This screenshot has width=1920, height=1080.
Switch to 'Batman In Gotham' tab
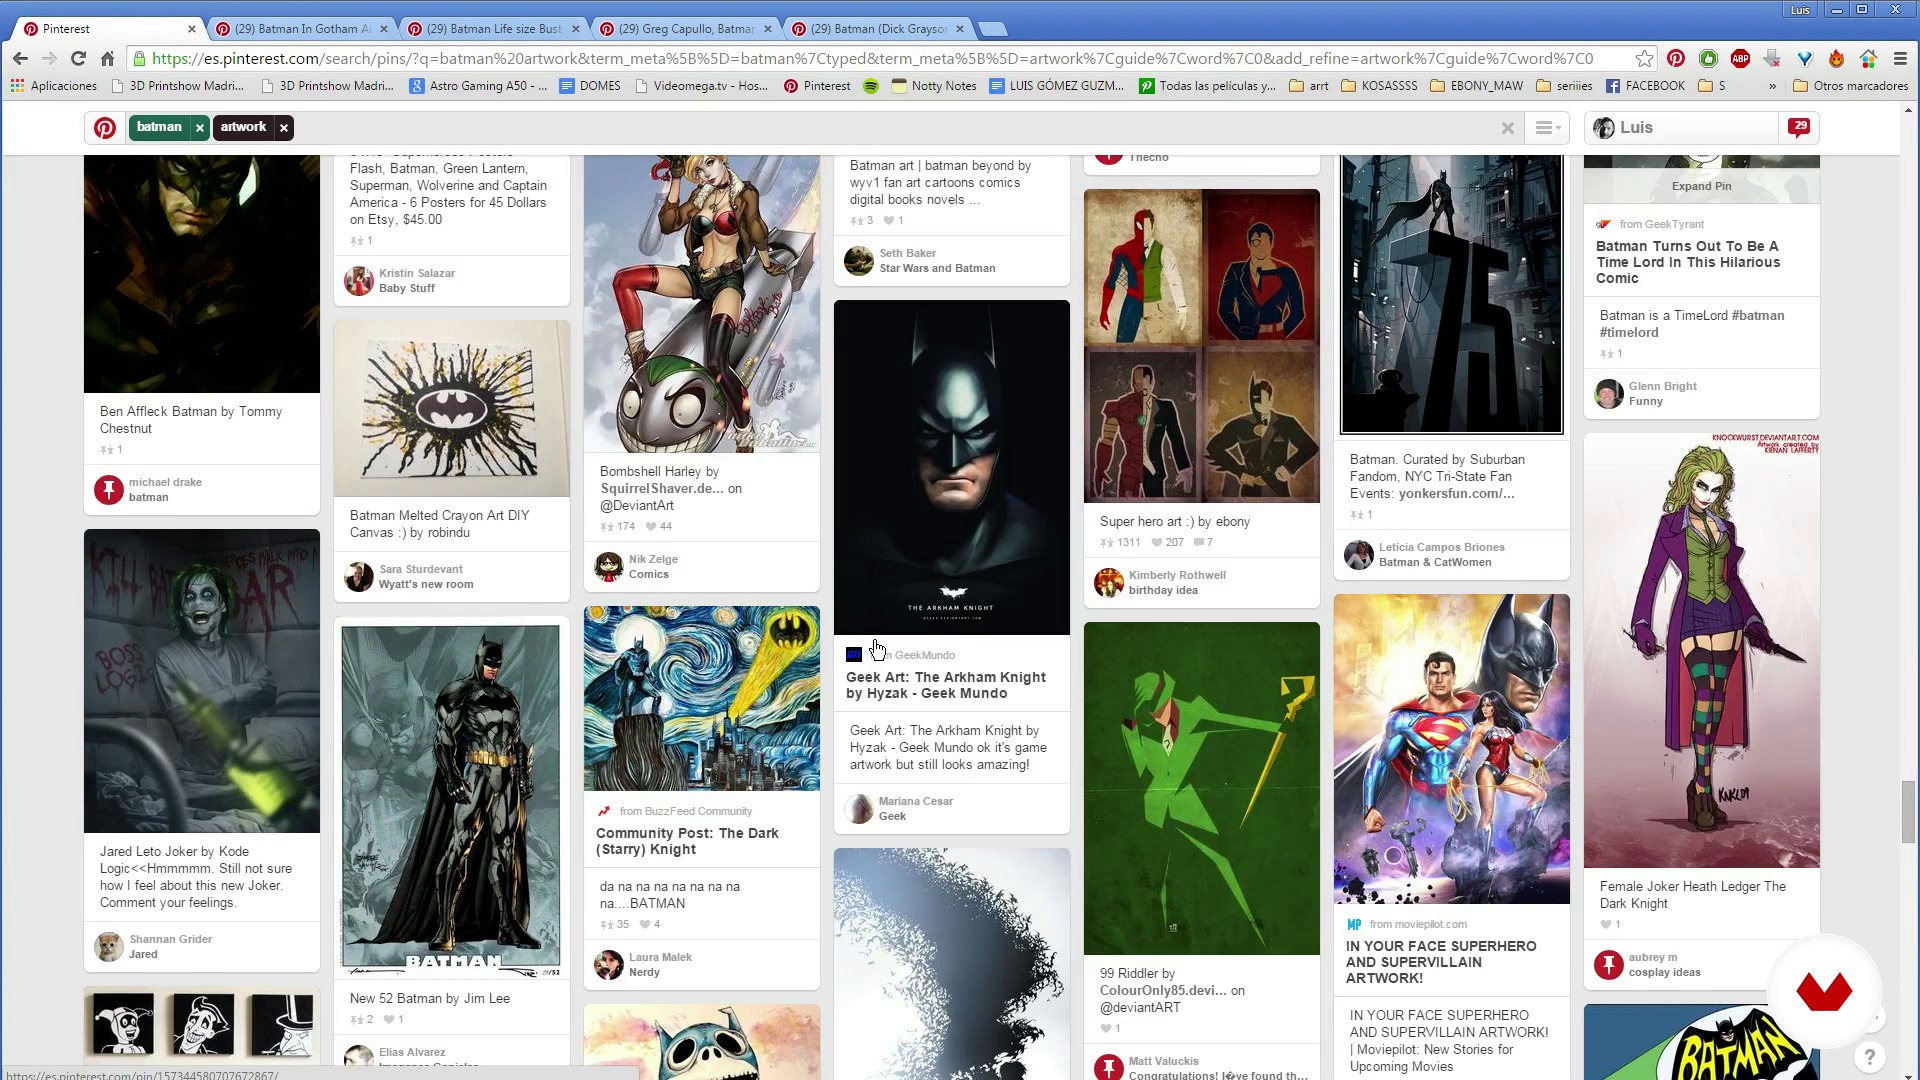(303, 29)
